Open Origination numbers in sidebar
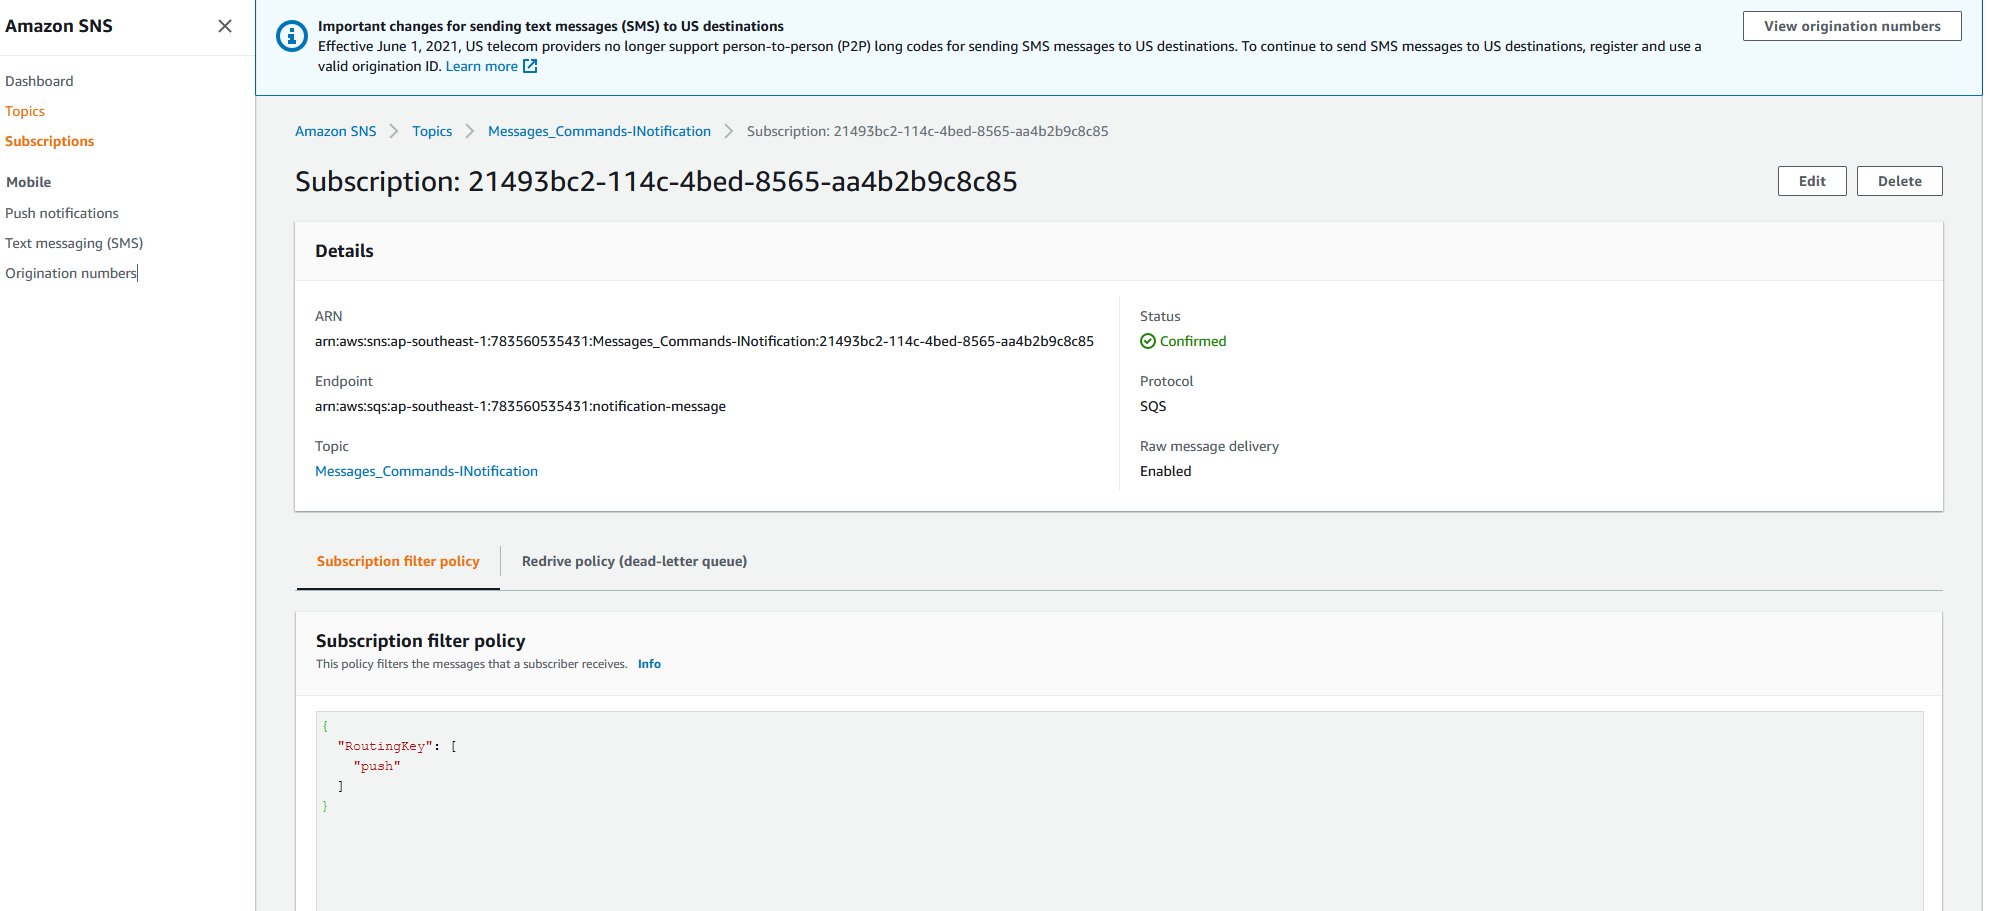The height and width of the screenshot is (911, 1990). coord(71,273)
